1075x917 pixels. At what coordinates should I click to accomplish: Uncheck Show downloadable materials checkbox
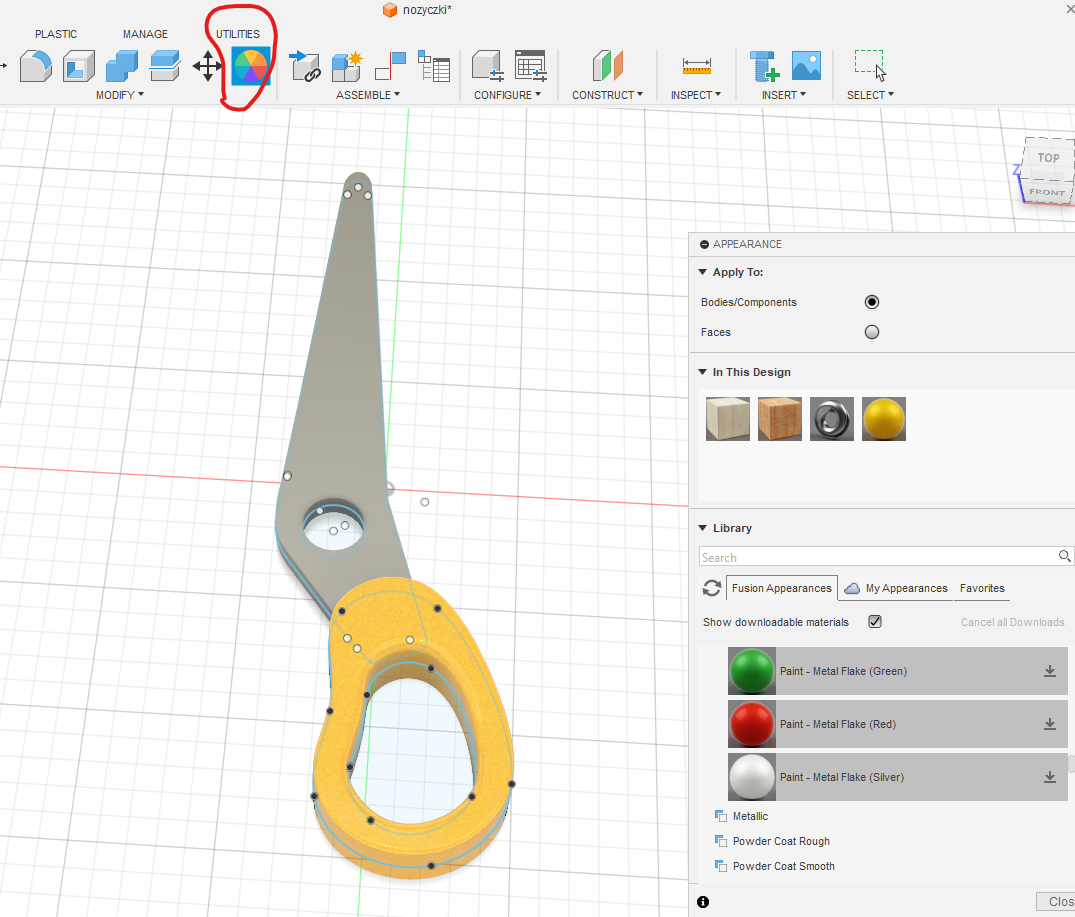pyautogui.click(x=875, y=622)
